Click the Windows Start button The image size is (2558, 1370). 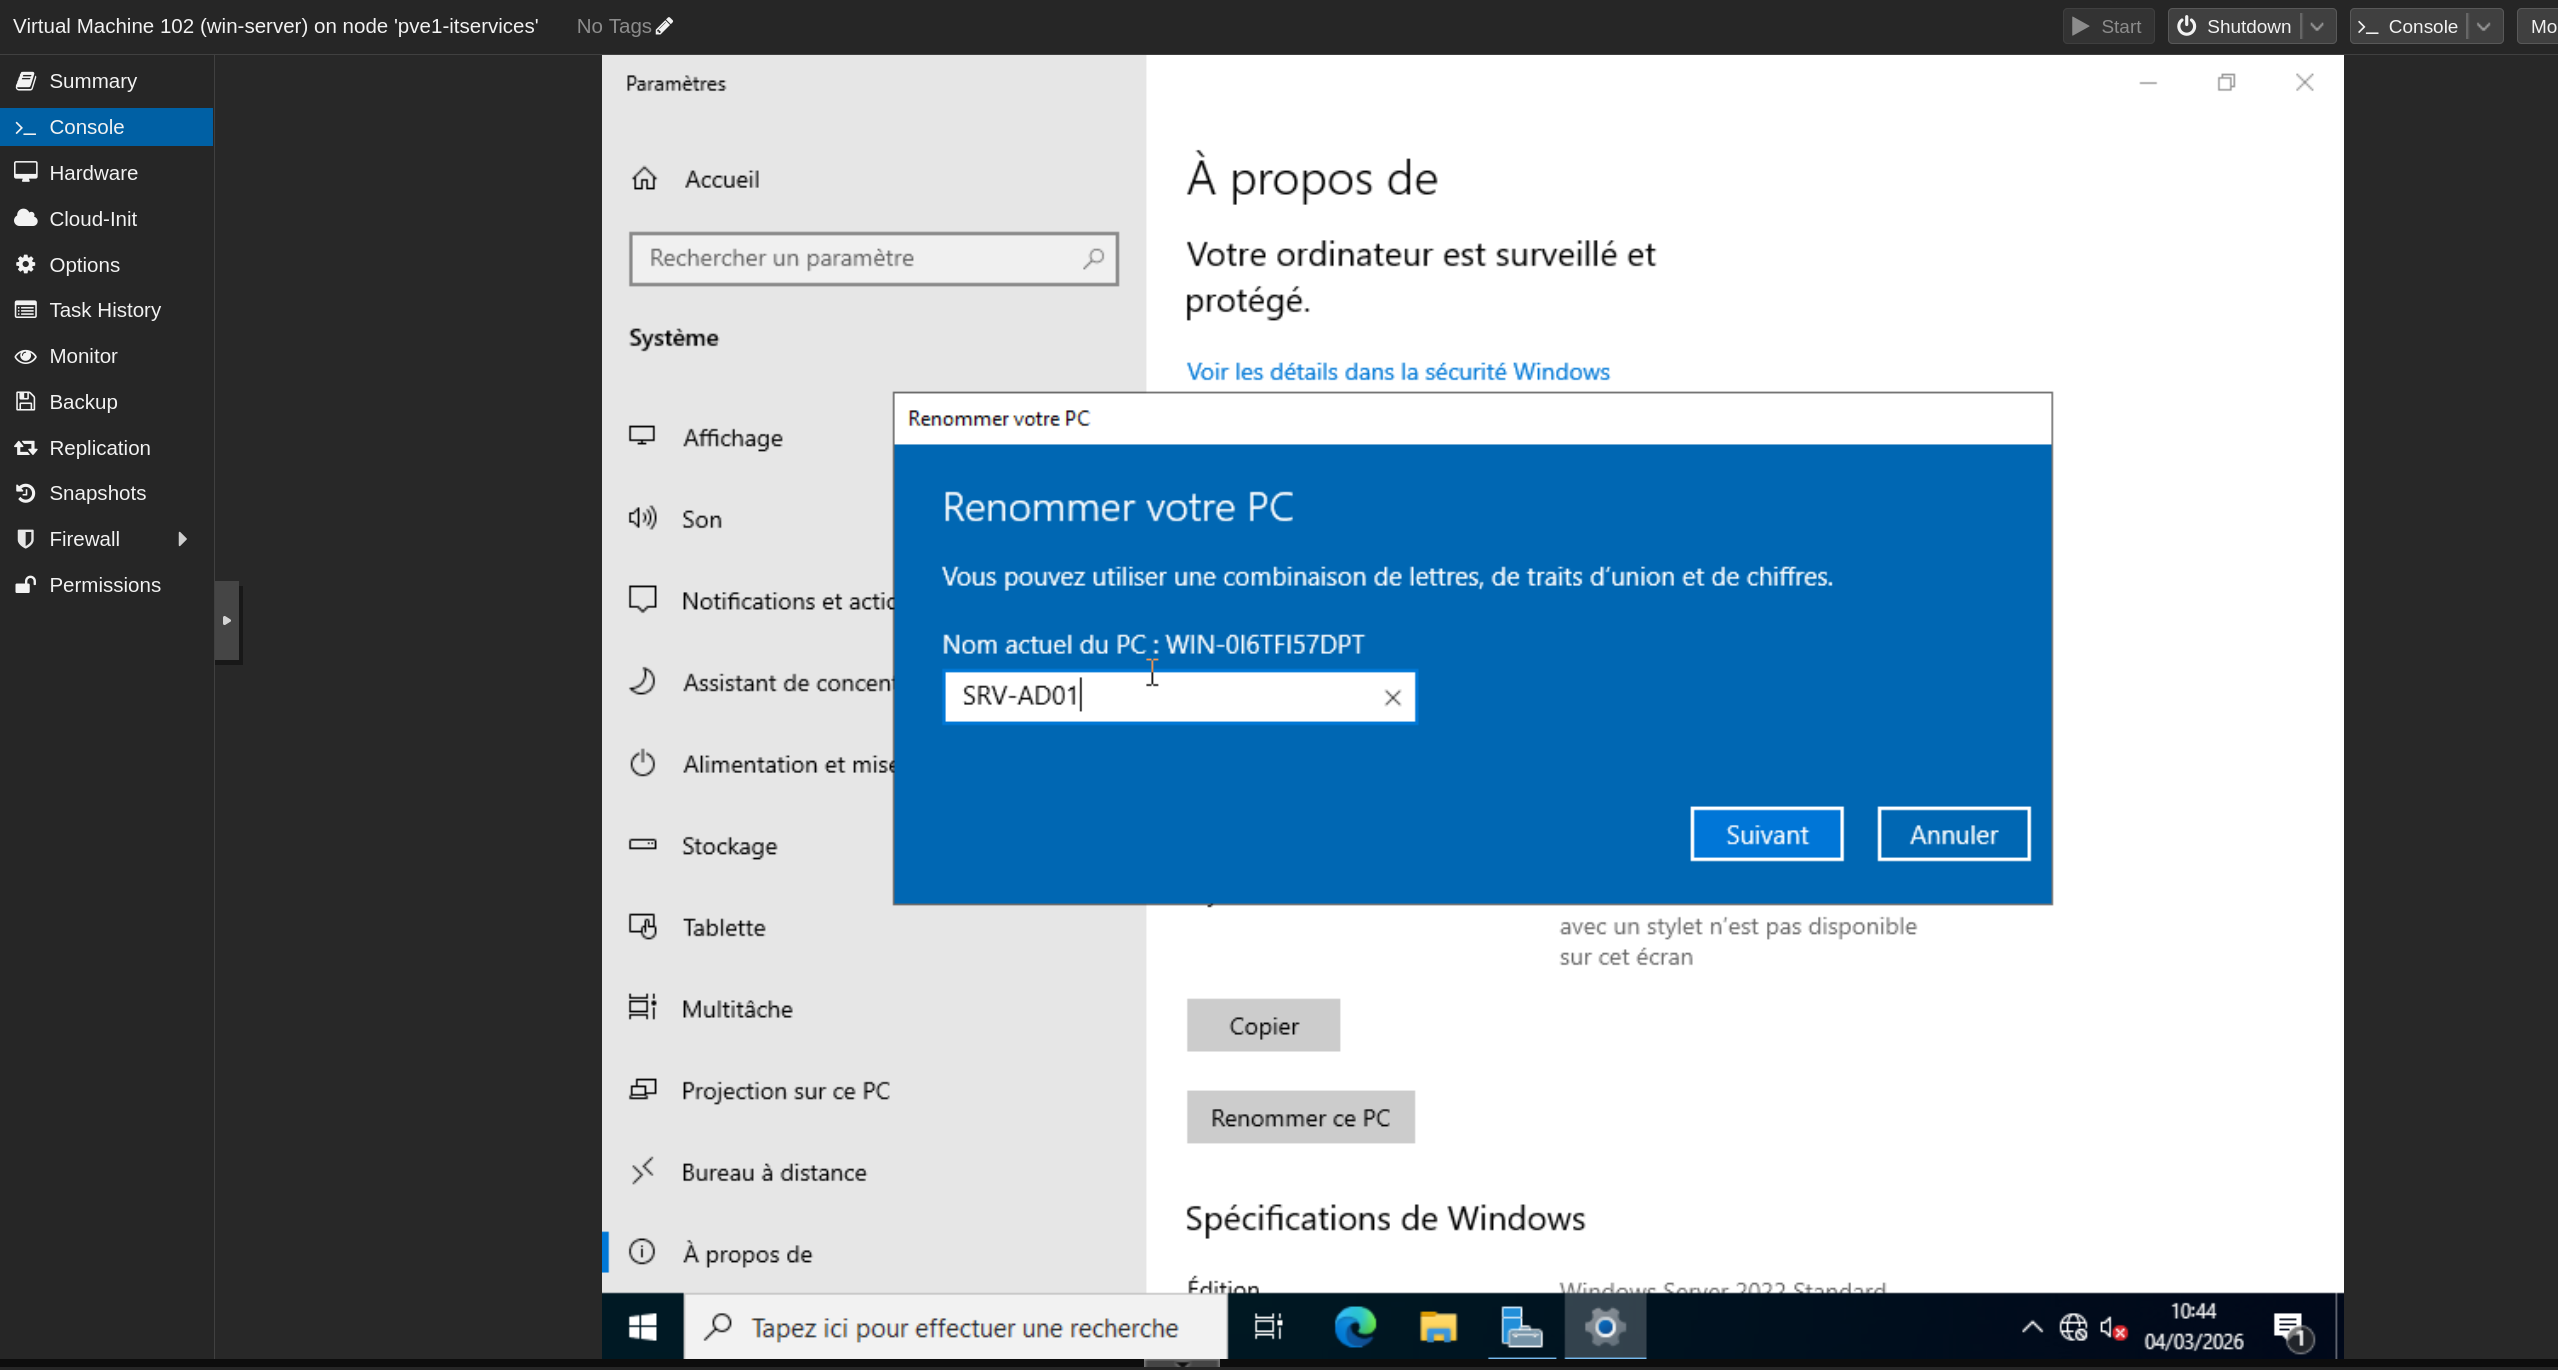click(x=642, y=1327)
